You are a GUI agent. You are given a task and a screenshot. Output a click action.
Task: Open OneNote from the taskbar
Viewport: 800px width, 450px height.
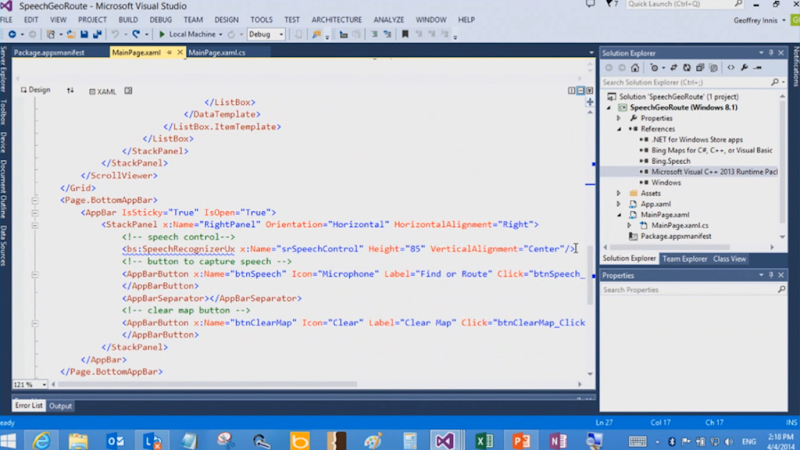tap(558, 440)
